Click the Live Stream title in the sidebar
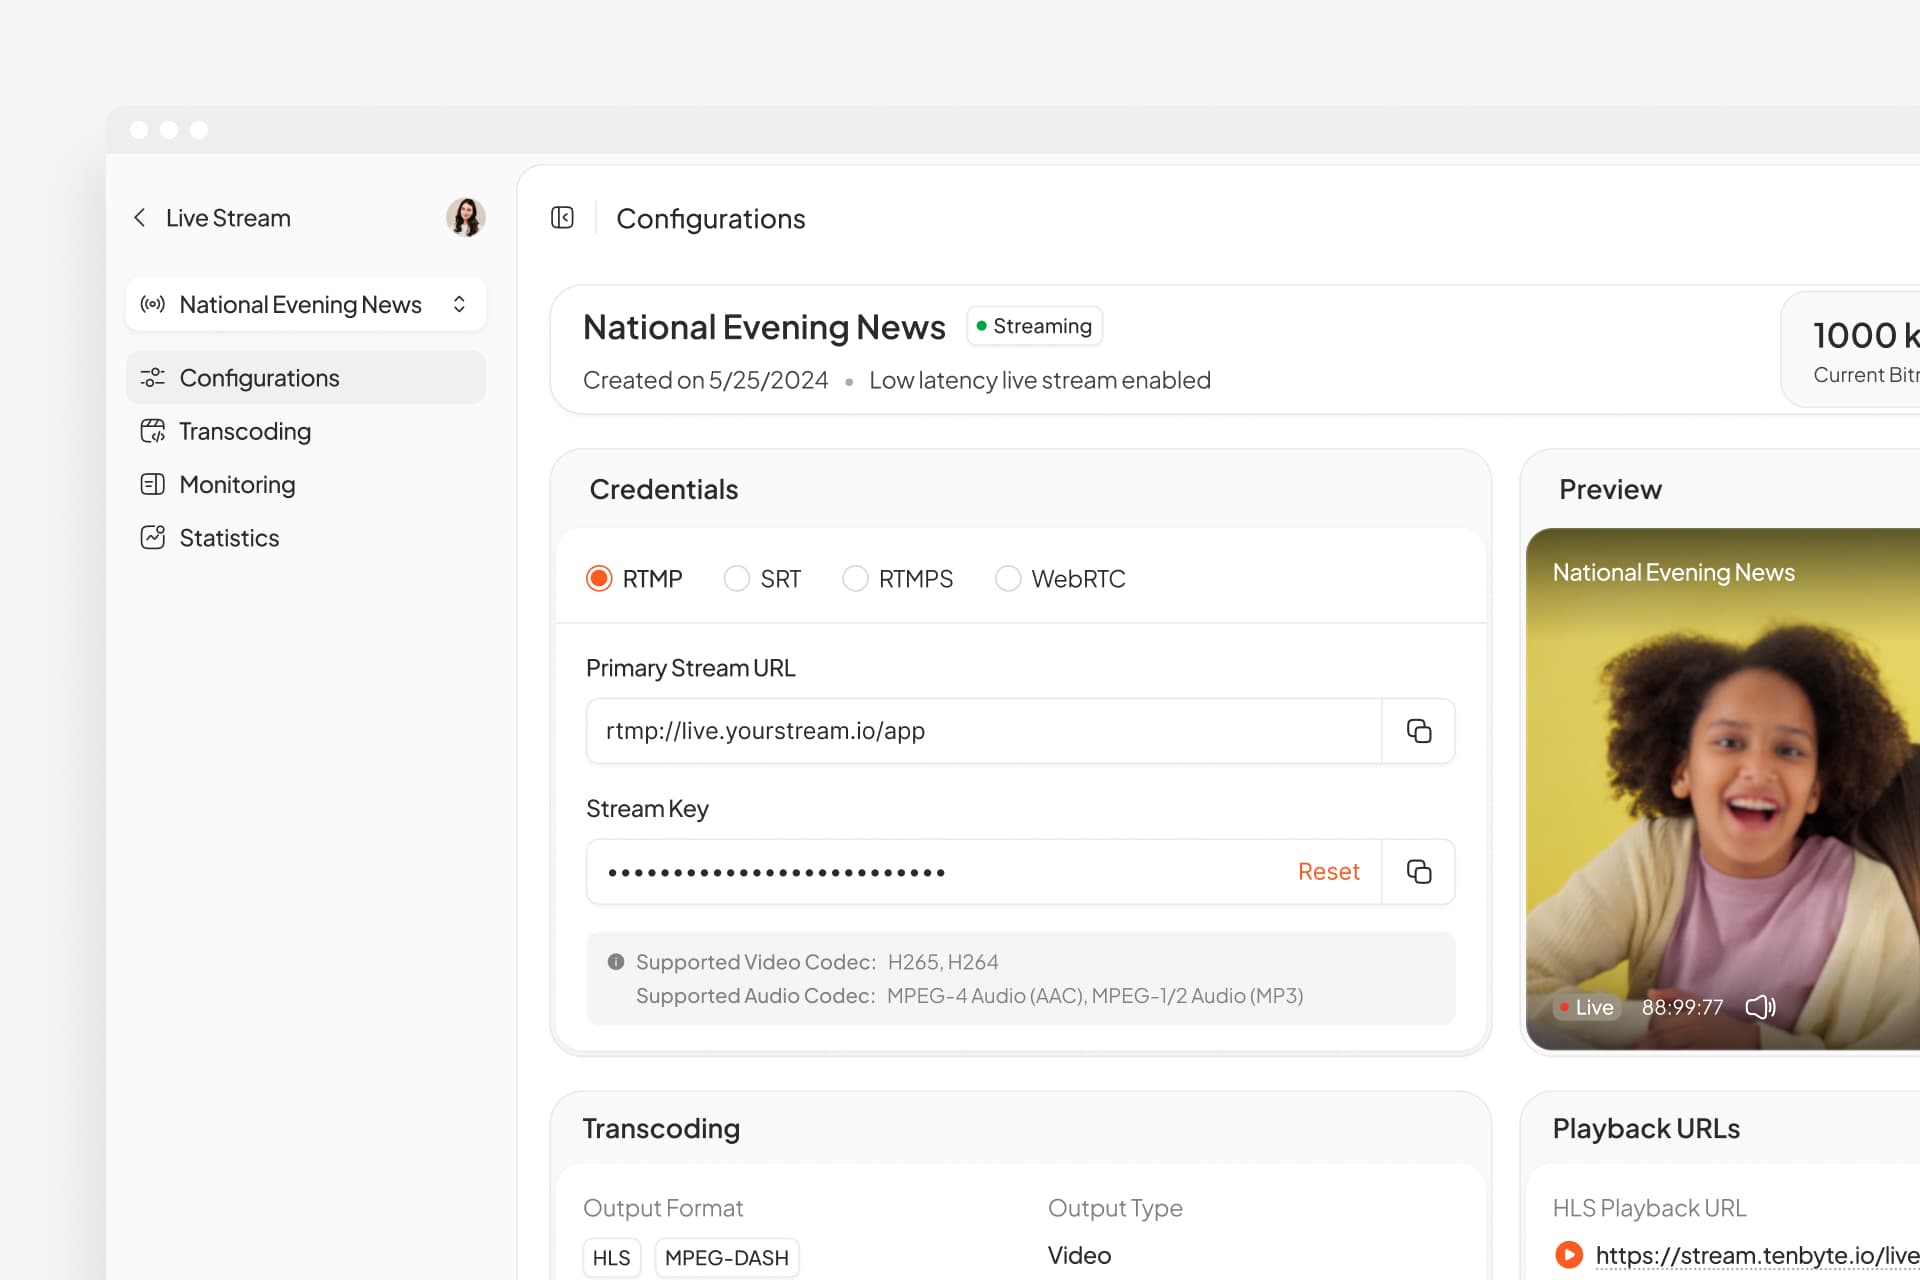1920x1280 pixels. coord(228,218)
